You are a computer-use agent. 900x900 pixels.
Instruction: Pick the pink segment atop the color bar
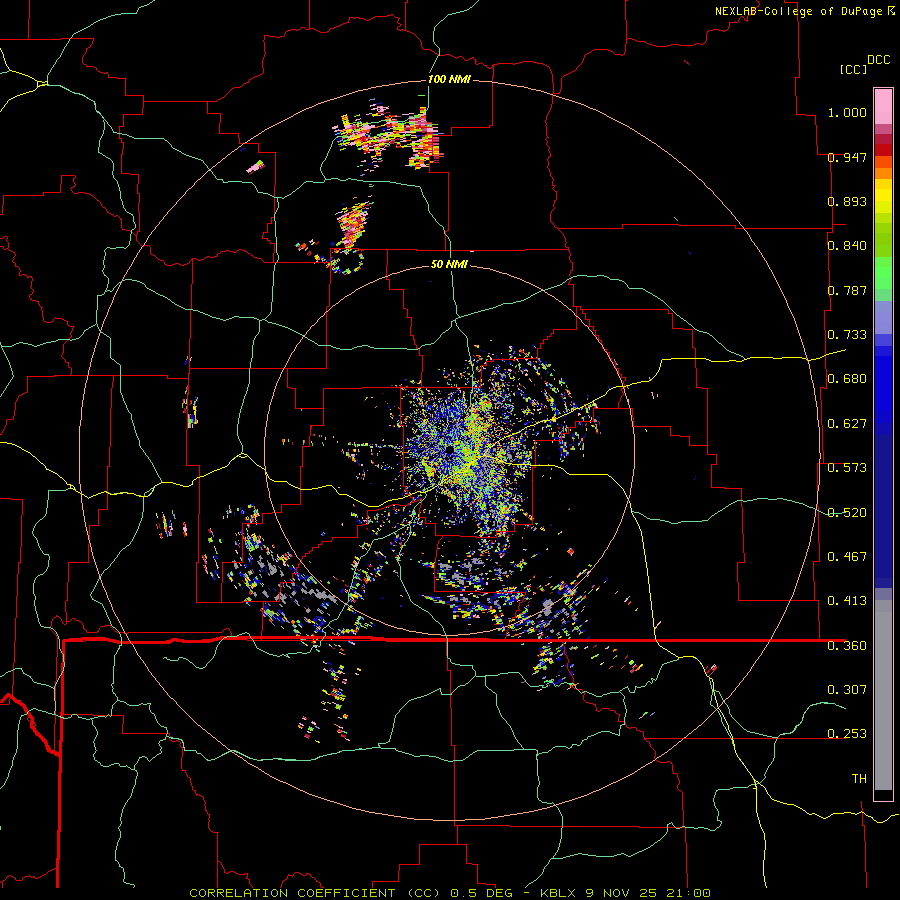tap(883, 106)
